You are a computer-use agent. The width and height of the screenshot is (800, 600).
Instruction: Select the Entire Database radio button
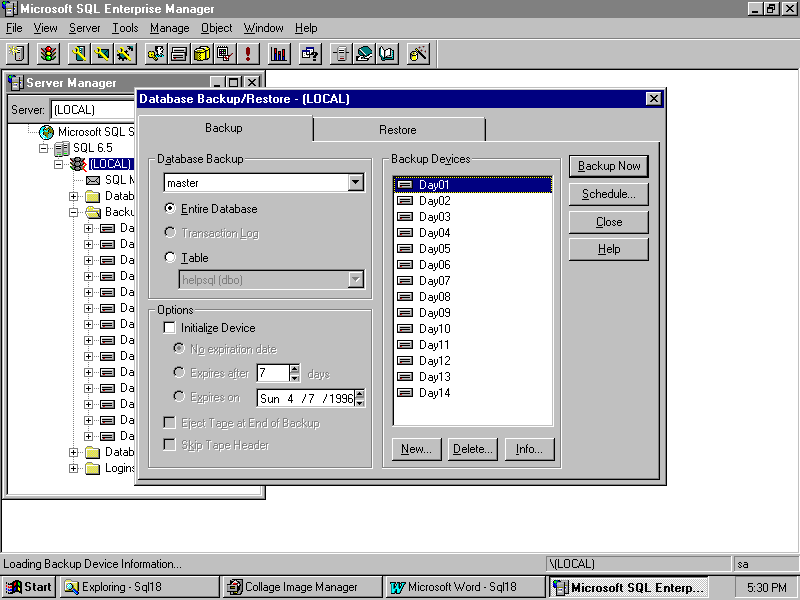point(170,209)
